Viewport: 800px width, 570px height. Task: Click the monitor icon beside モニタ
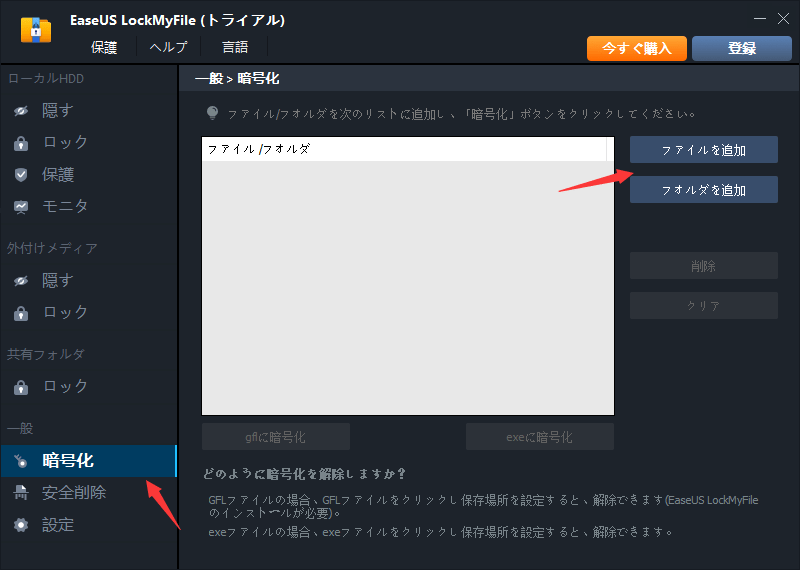(x=21, y=207)
